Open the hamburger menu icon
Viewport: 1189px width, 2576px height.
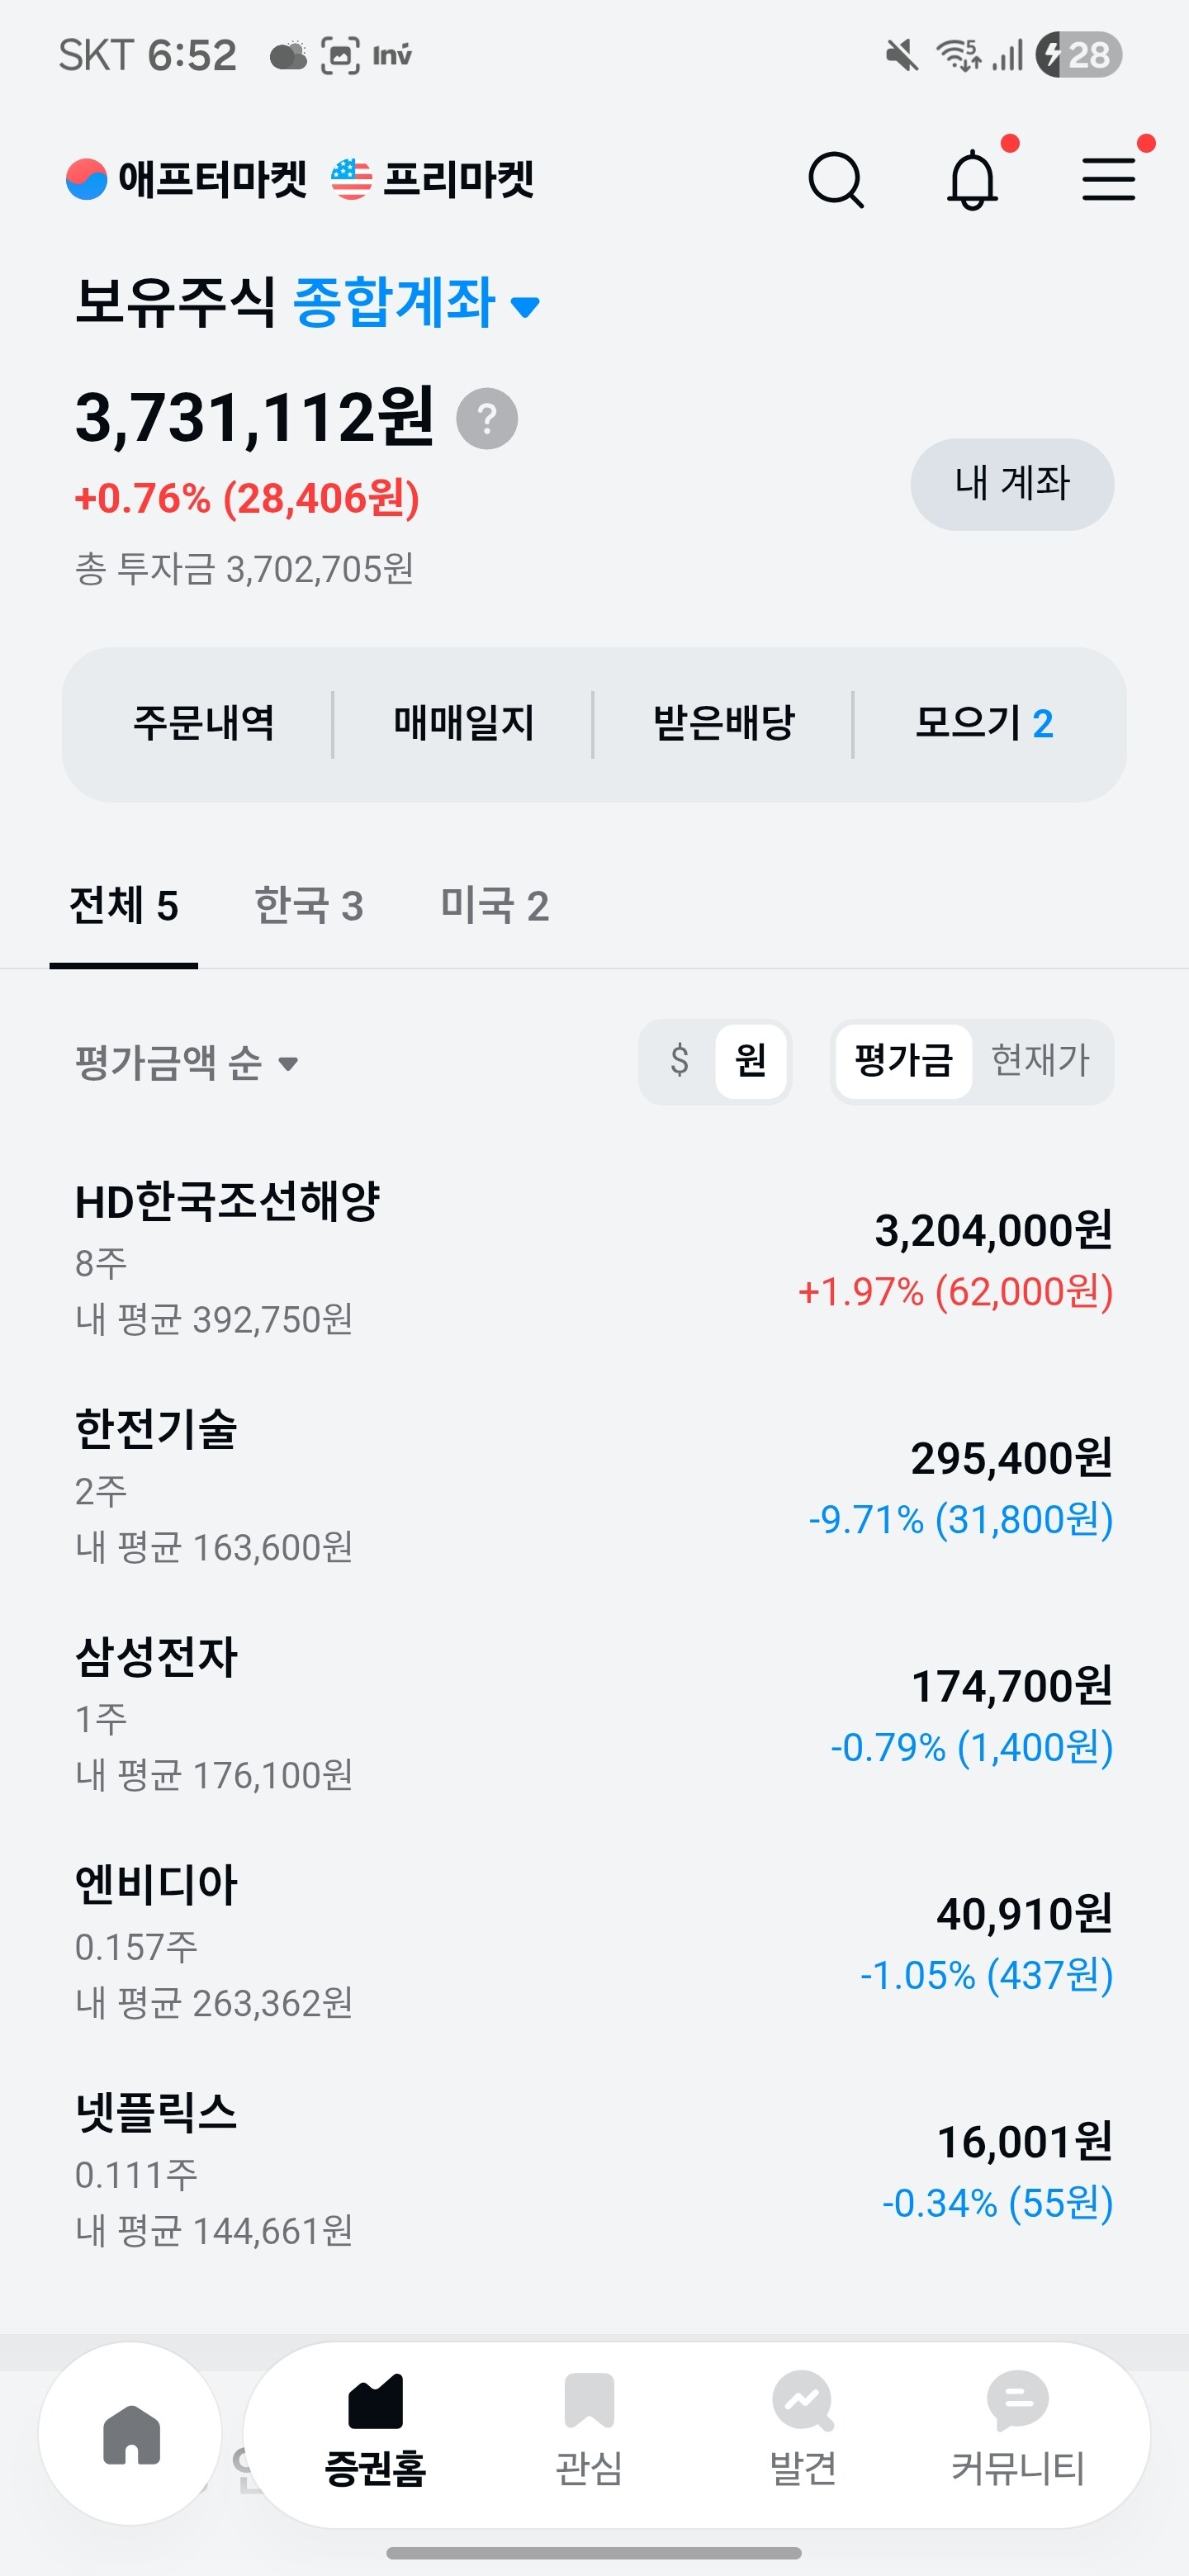pyautogui.click(x=1108, y=180)
